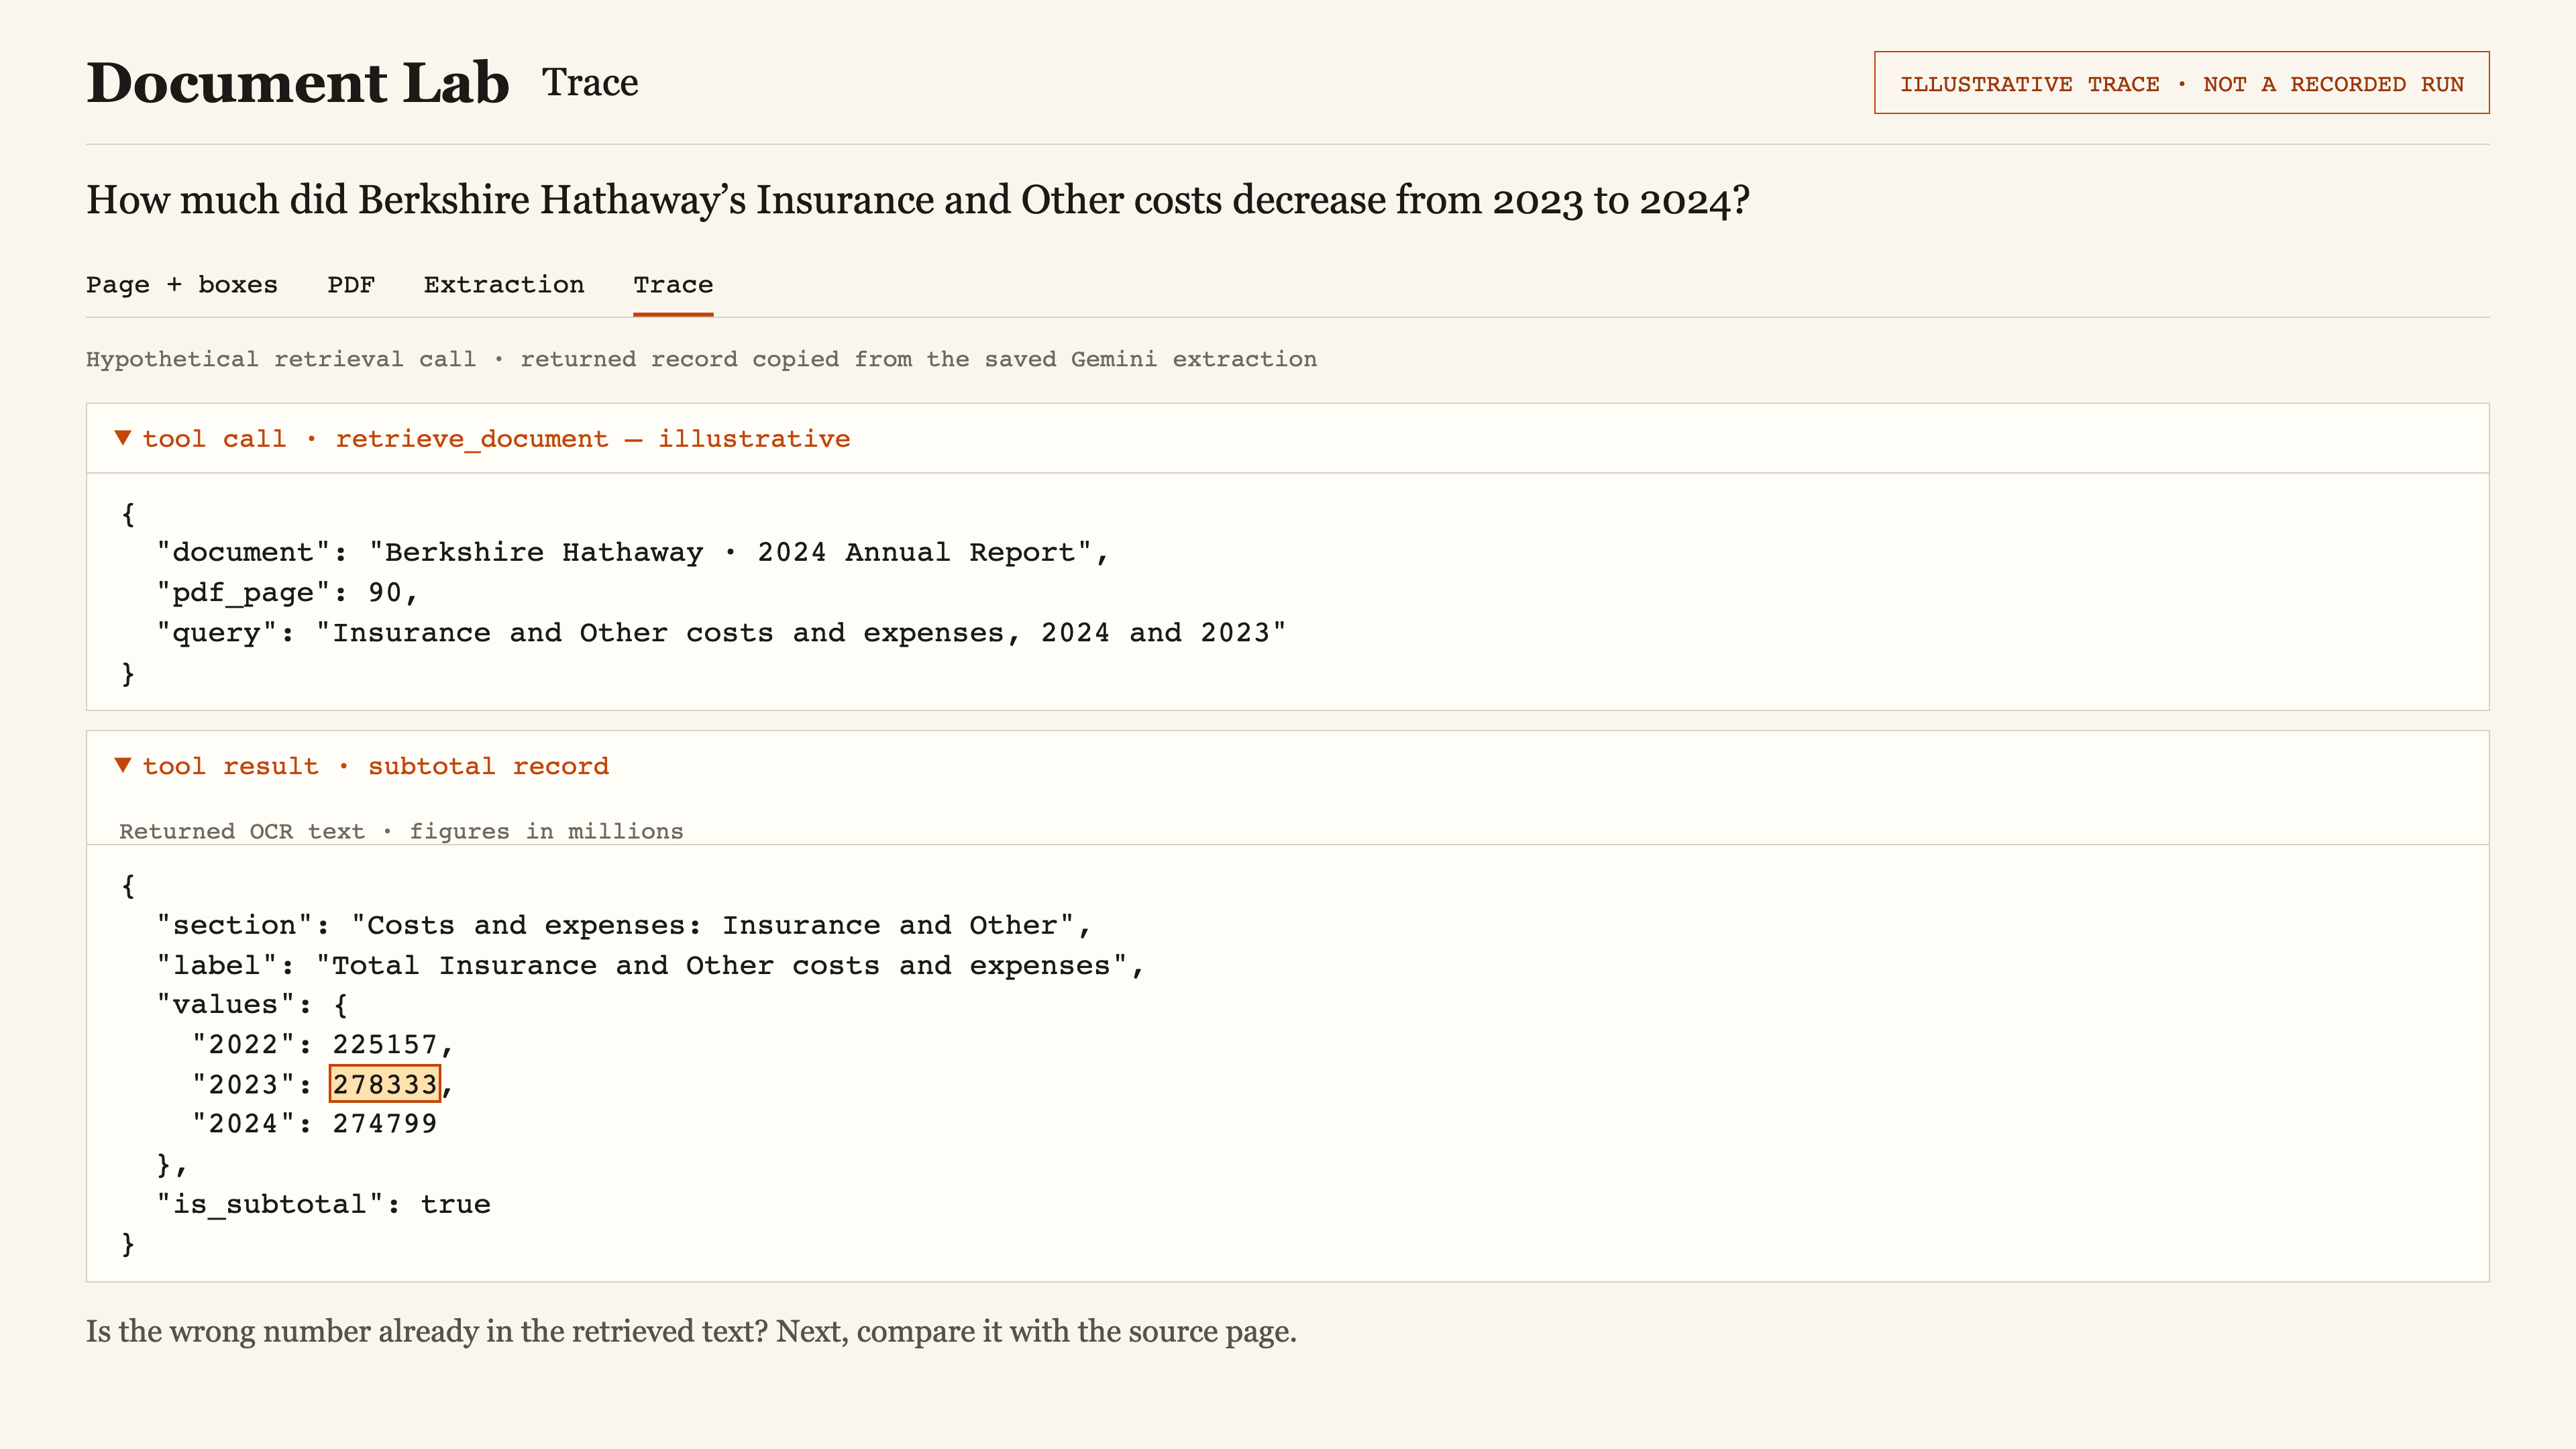Click the 2024 value 274799
This screenshot has height=1449, width=2576.
click(x=385, y=1124)
